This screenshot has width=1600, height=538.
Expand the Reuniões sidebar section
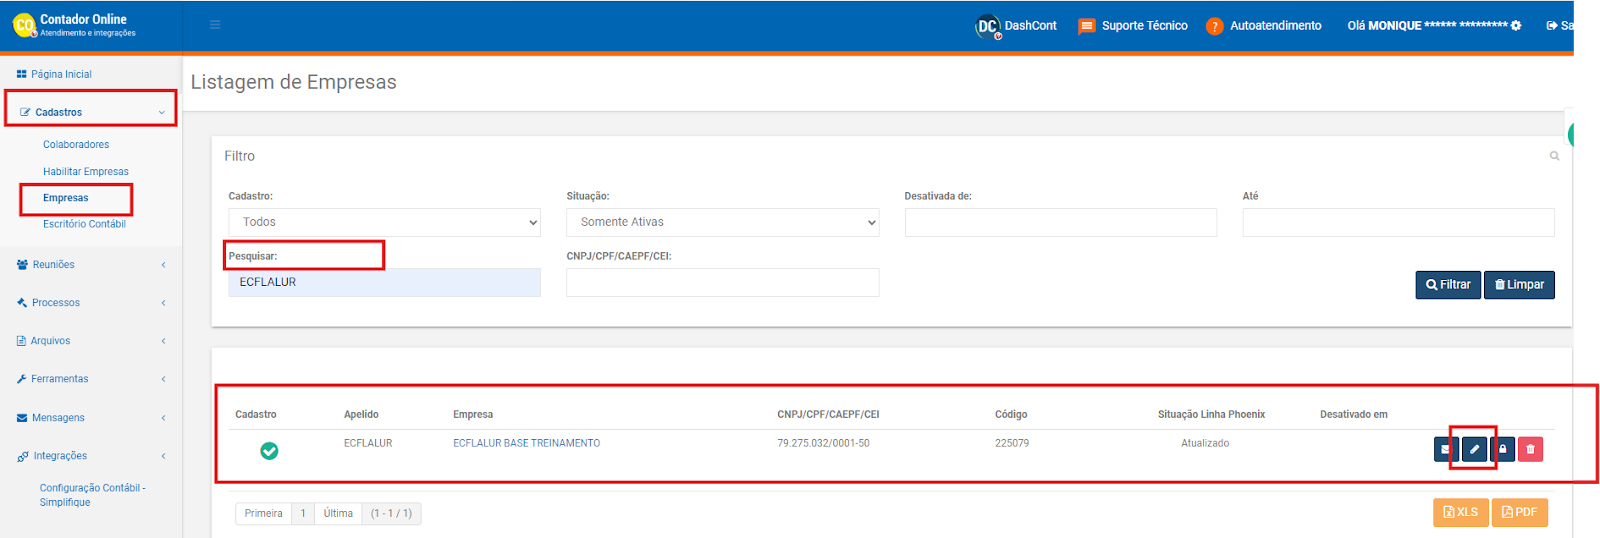91,265
